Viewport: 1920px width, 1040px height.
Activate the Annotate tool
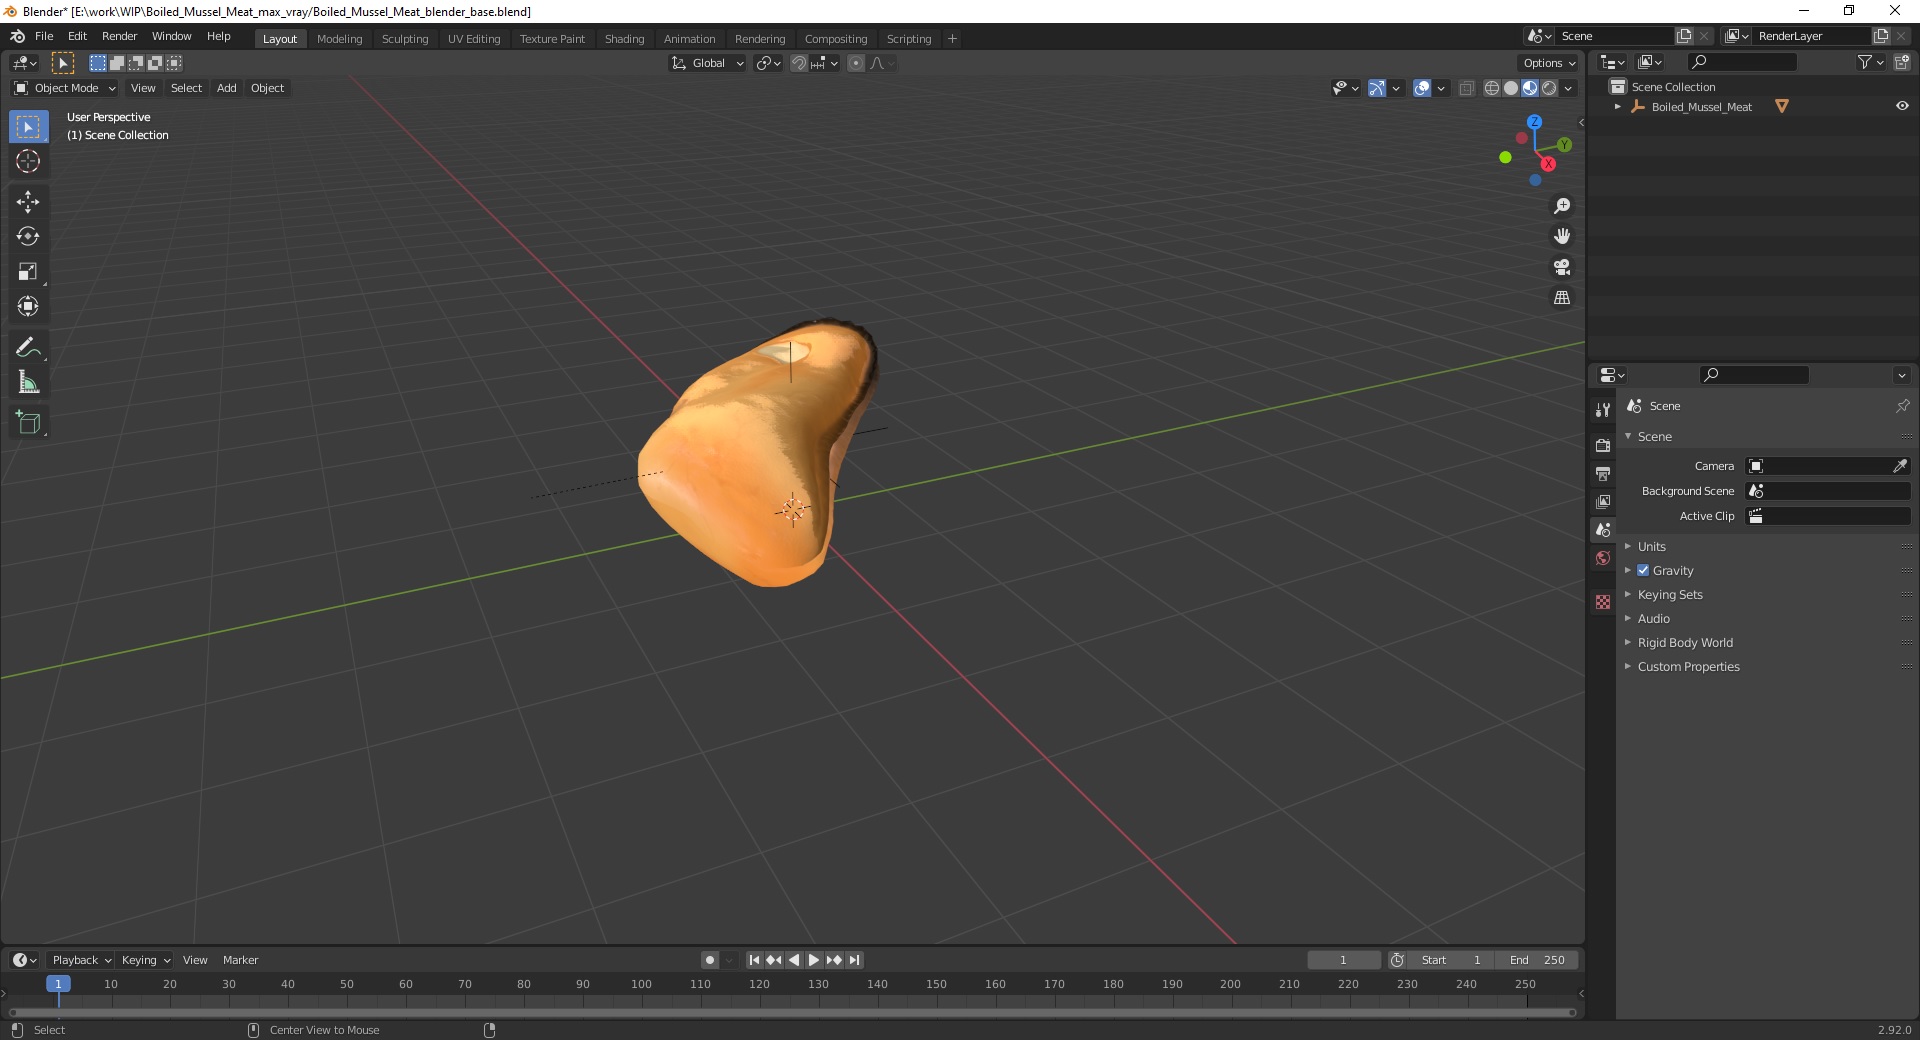[x=28, y=348]
